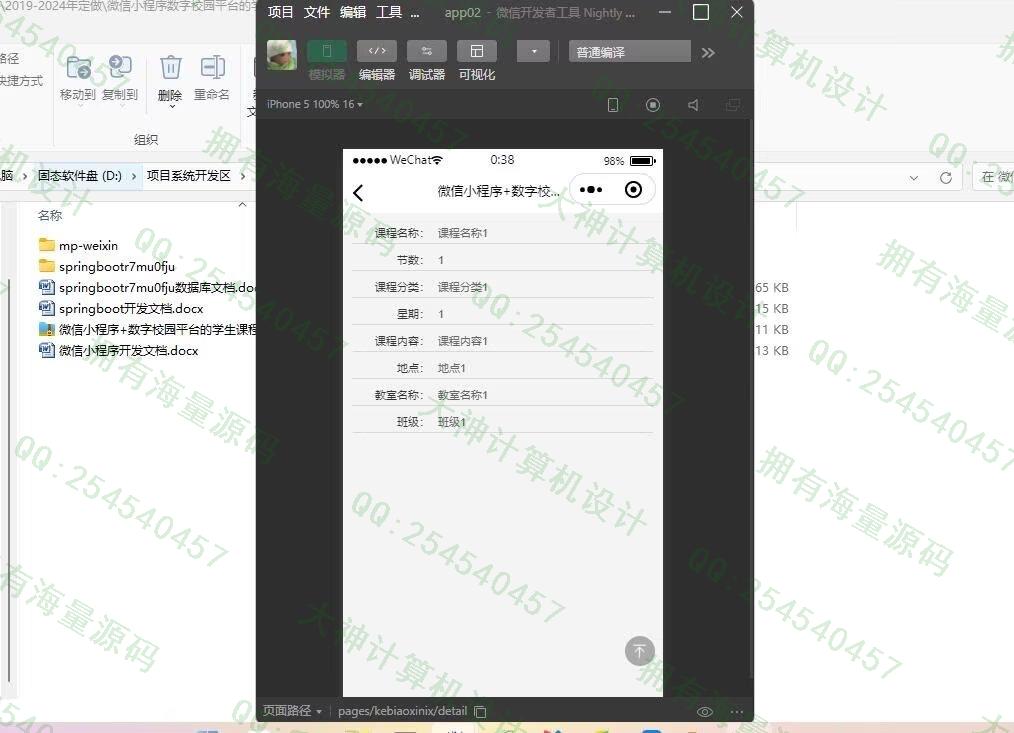This screenshot has height=733, width=1014.
Task: Click the phone rotate device icon
Action: tap(613, 105)
